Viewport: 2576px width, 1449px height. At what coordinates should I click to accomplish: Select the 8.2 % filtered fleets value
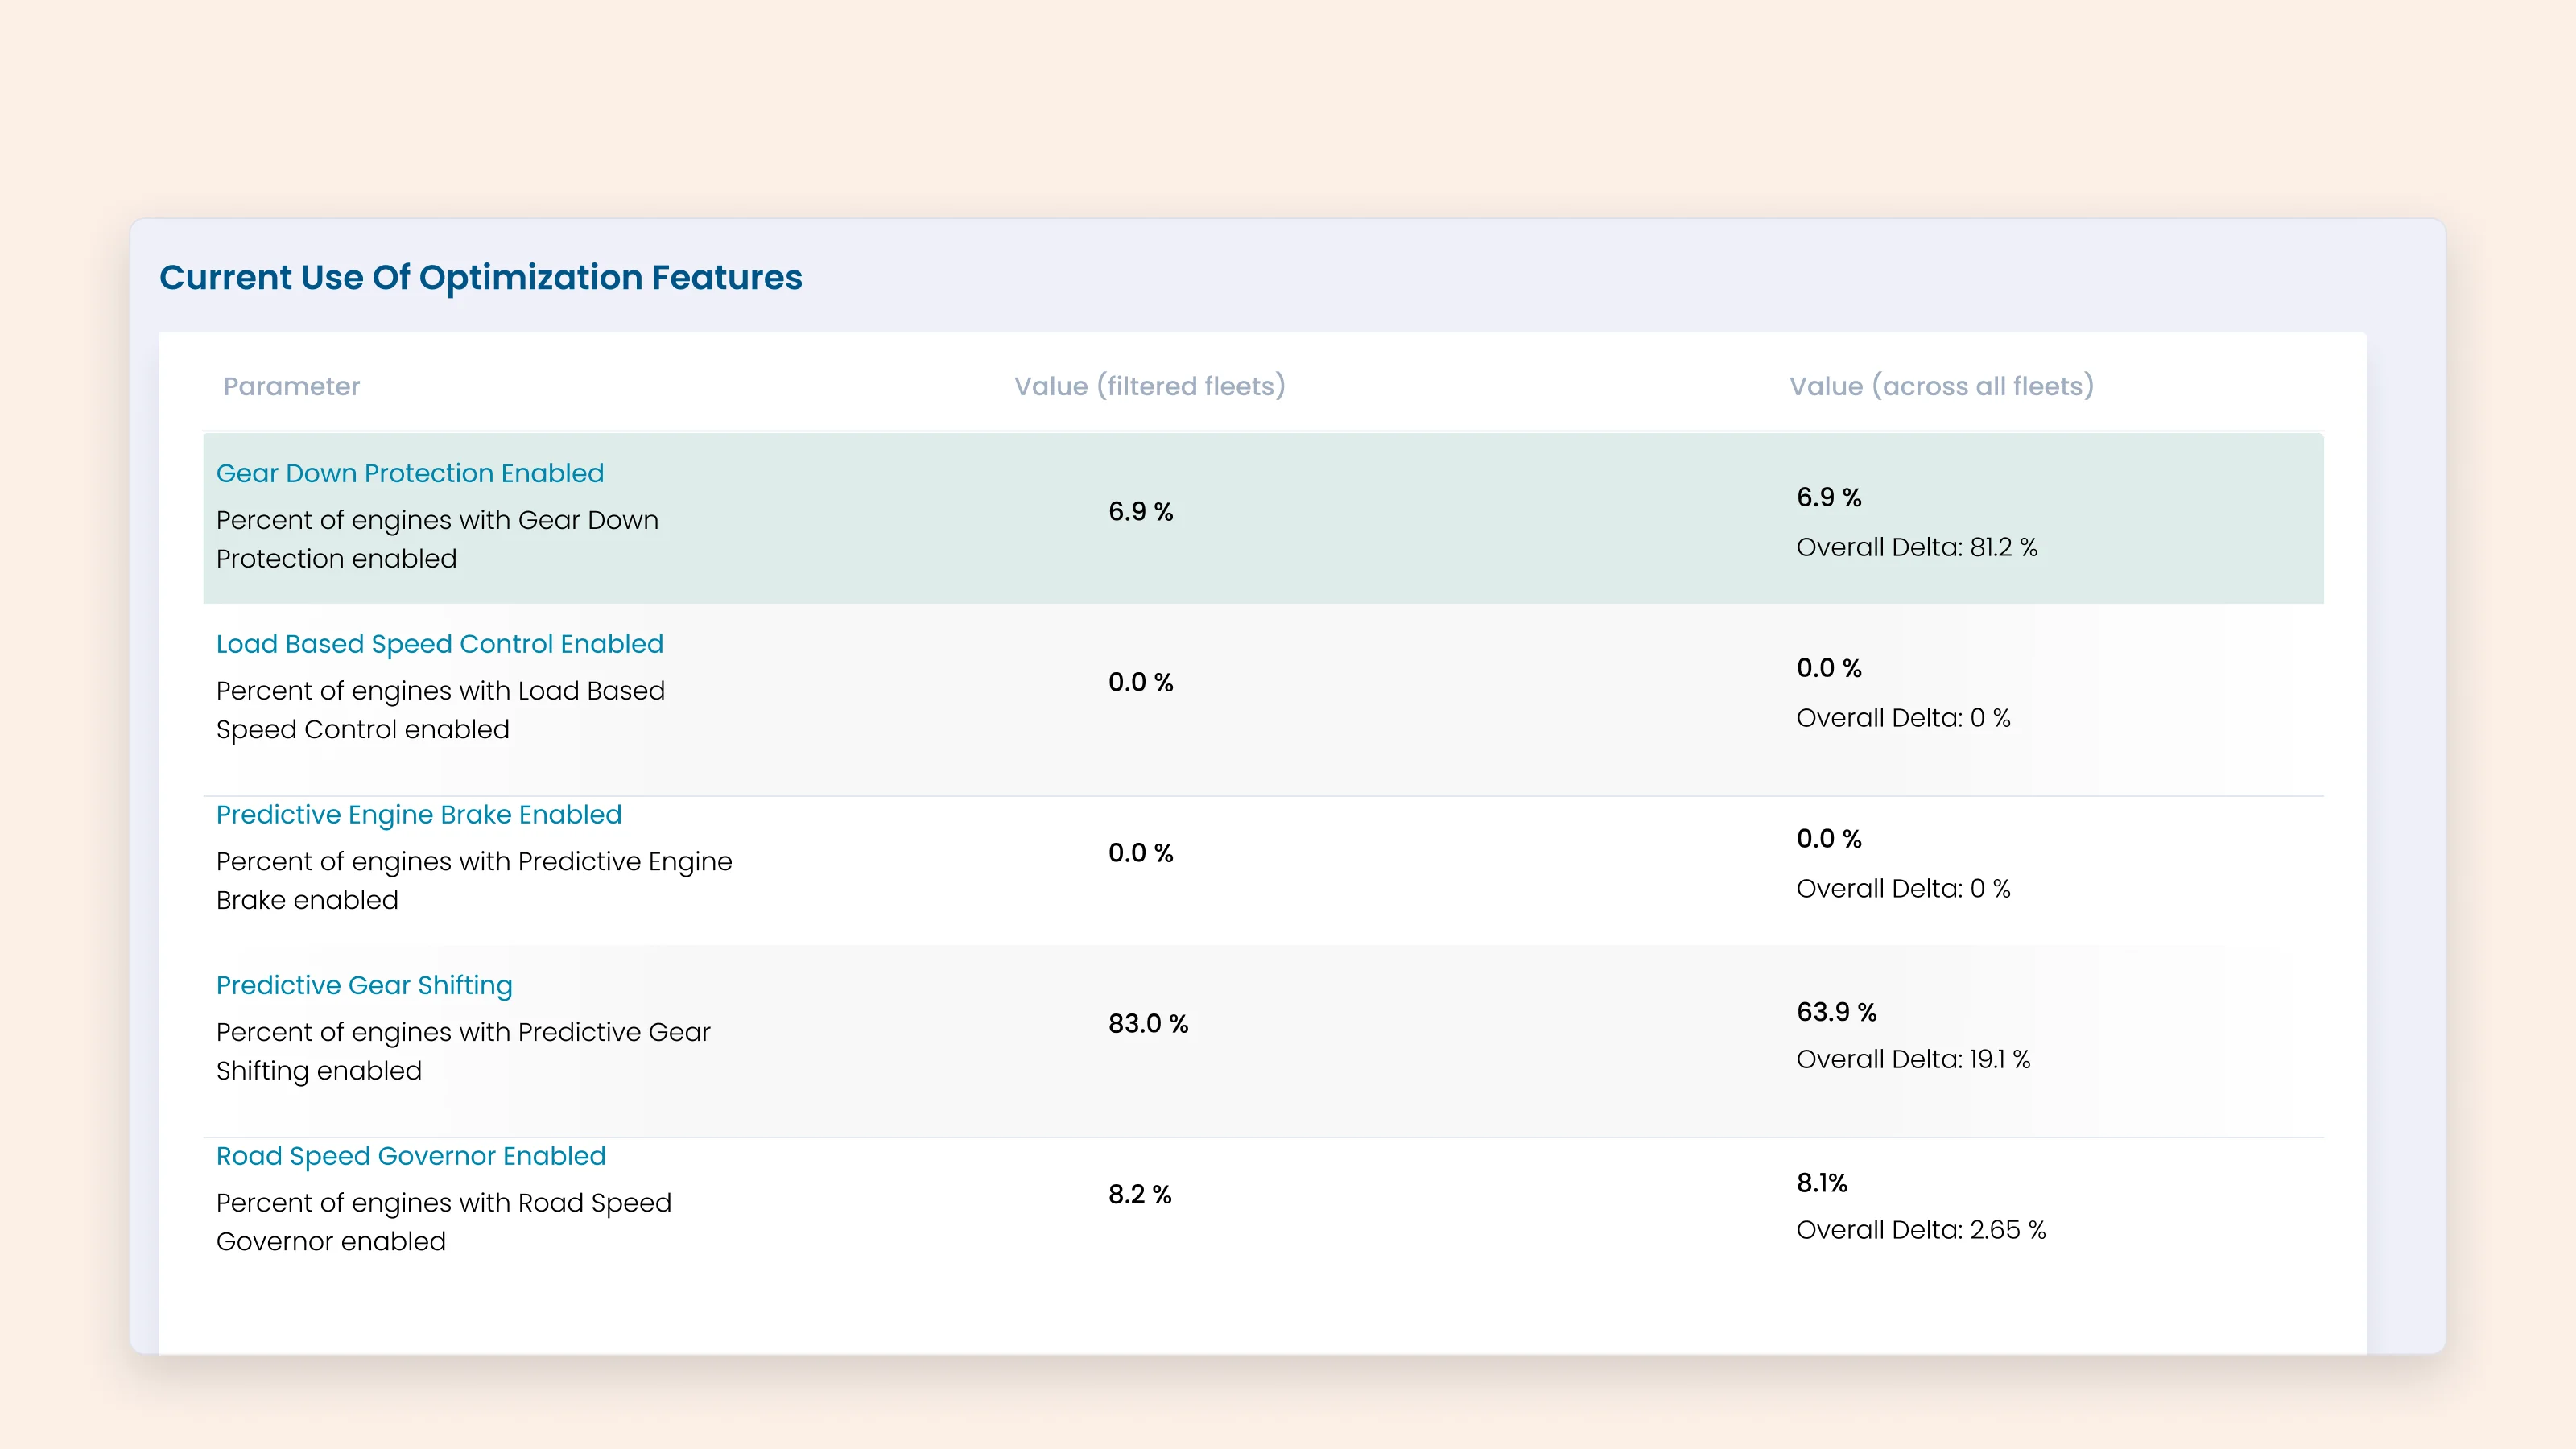tap(1140, 1194)
